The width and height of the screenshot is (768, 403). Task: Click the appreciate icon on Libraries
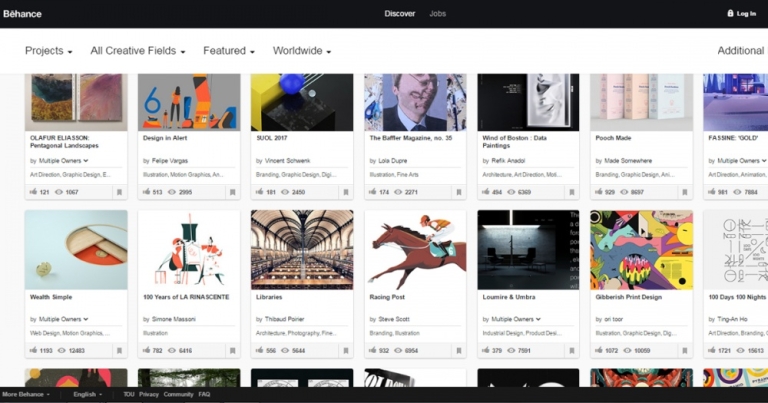tap(259, 350)
